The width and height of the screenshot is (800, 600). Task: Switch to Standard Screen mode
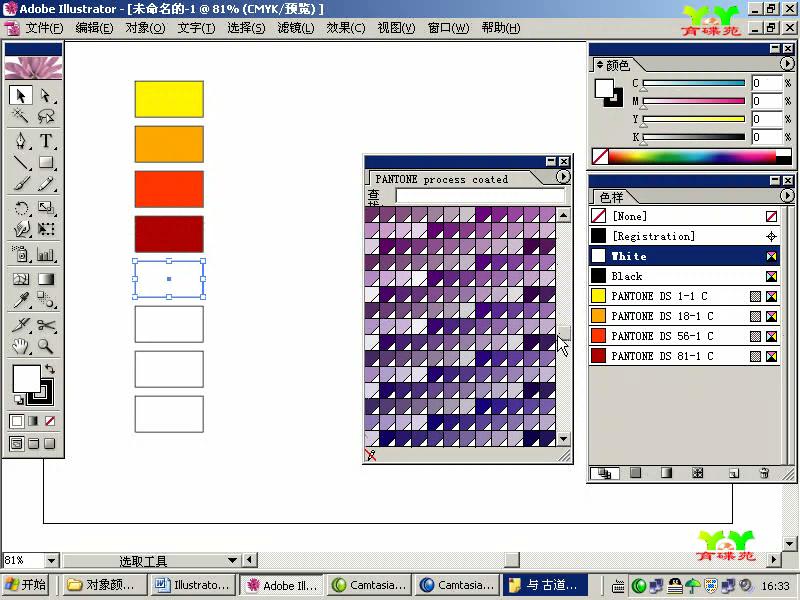coord(17,443)
